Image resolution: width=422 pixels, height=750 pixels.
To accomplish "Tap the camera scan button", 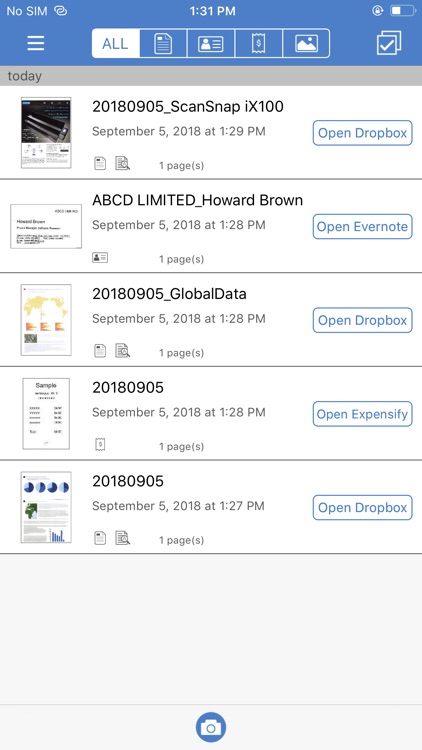I will pos(211,728).
